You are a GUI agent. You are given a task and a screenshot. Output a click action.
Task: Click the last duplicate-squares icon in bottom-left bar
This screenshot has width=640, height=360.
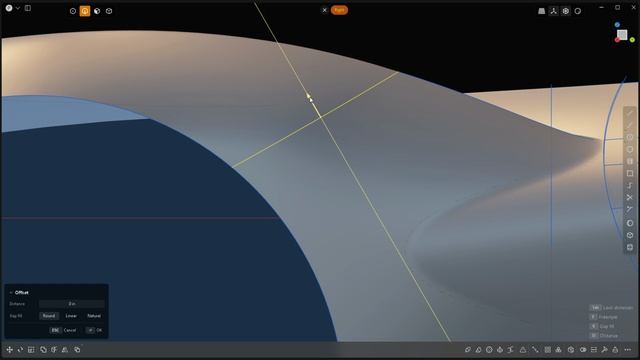tap(77, 350)
